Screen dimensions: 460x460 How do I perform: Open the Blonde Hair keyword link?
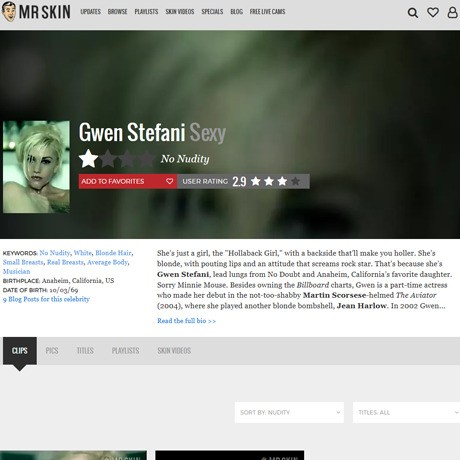click(113, 253)
